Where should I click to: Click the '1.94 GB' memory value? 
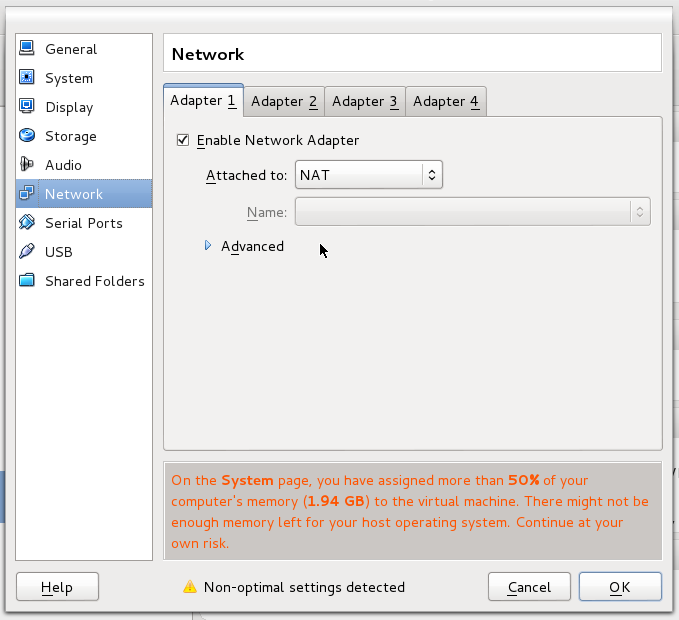tap(336, 501)
